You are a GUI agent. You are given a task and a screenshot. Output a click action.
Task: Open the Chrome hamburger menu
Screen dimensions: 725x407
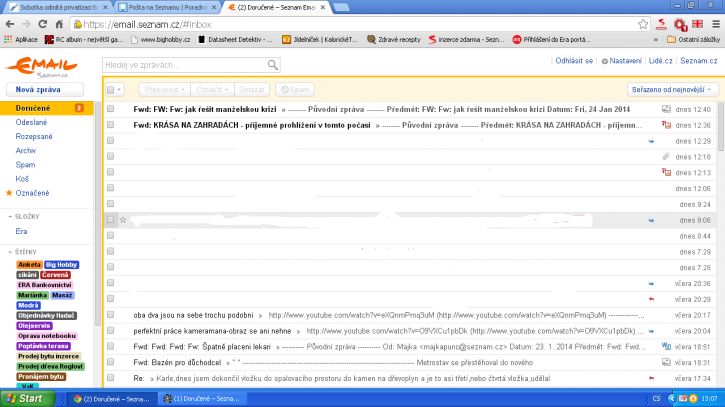point(716,24)
